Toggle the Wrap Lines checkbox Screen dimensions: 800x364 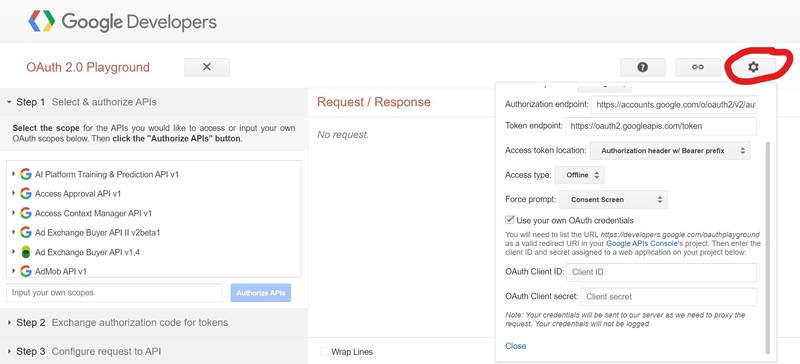point(324,351)
